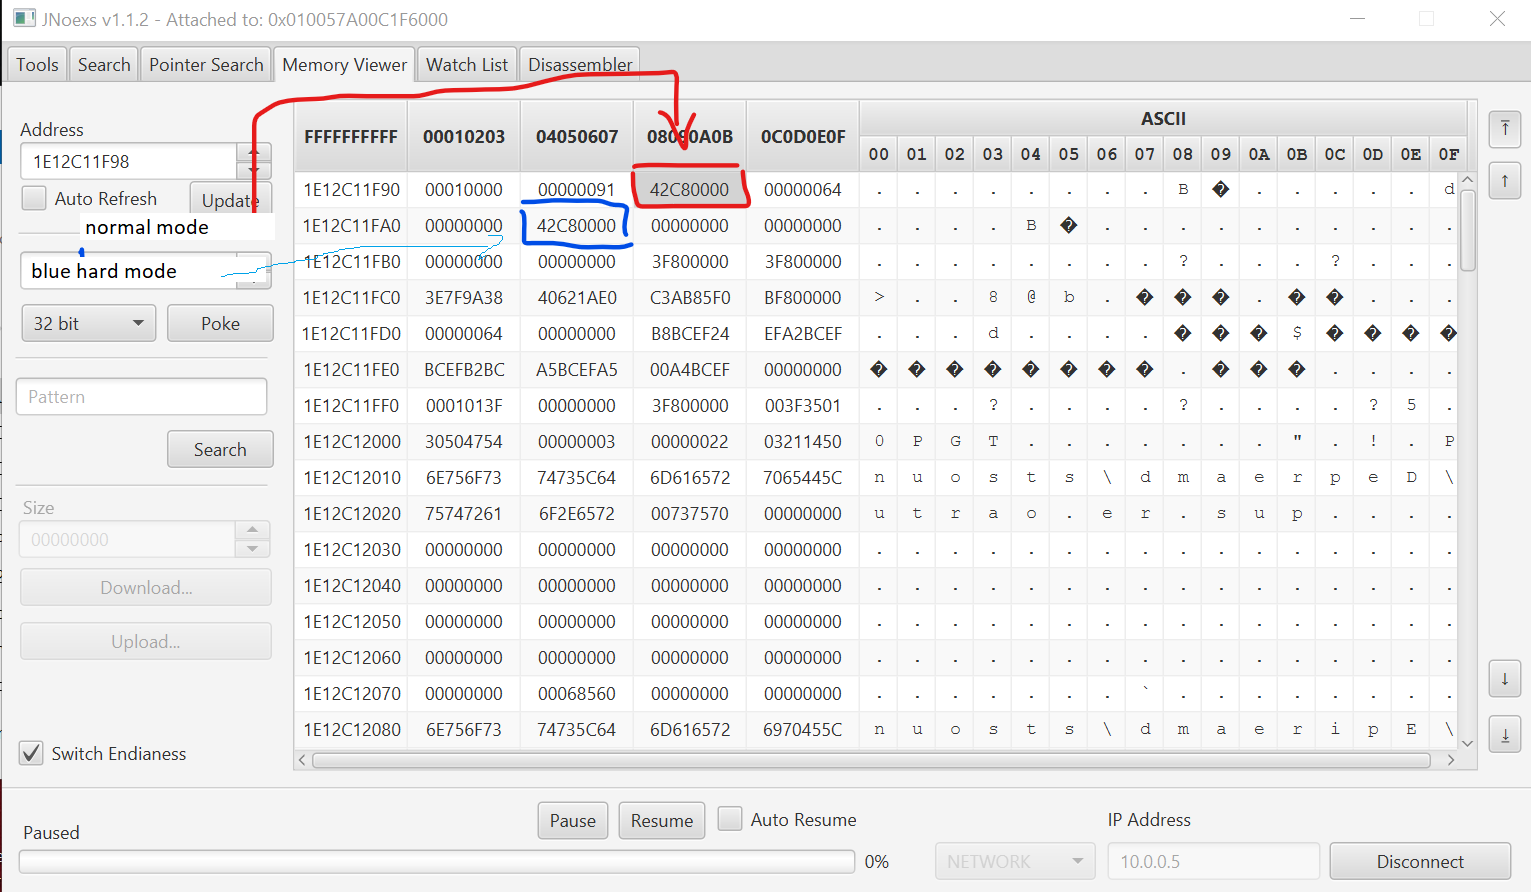Click the Address input field
Viewport: 1531px width, 892px height.
pos(128,161)
